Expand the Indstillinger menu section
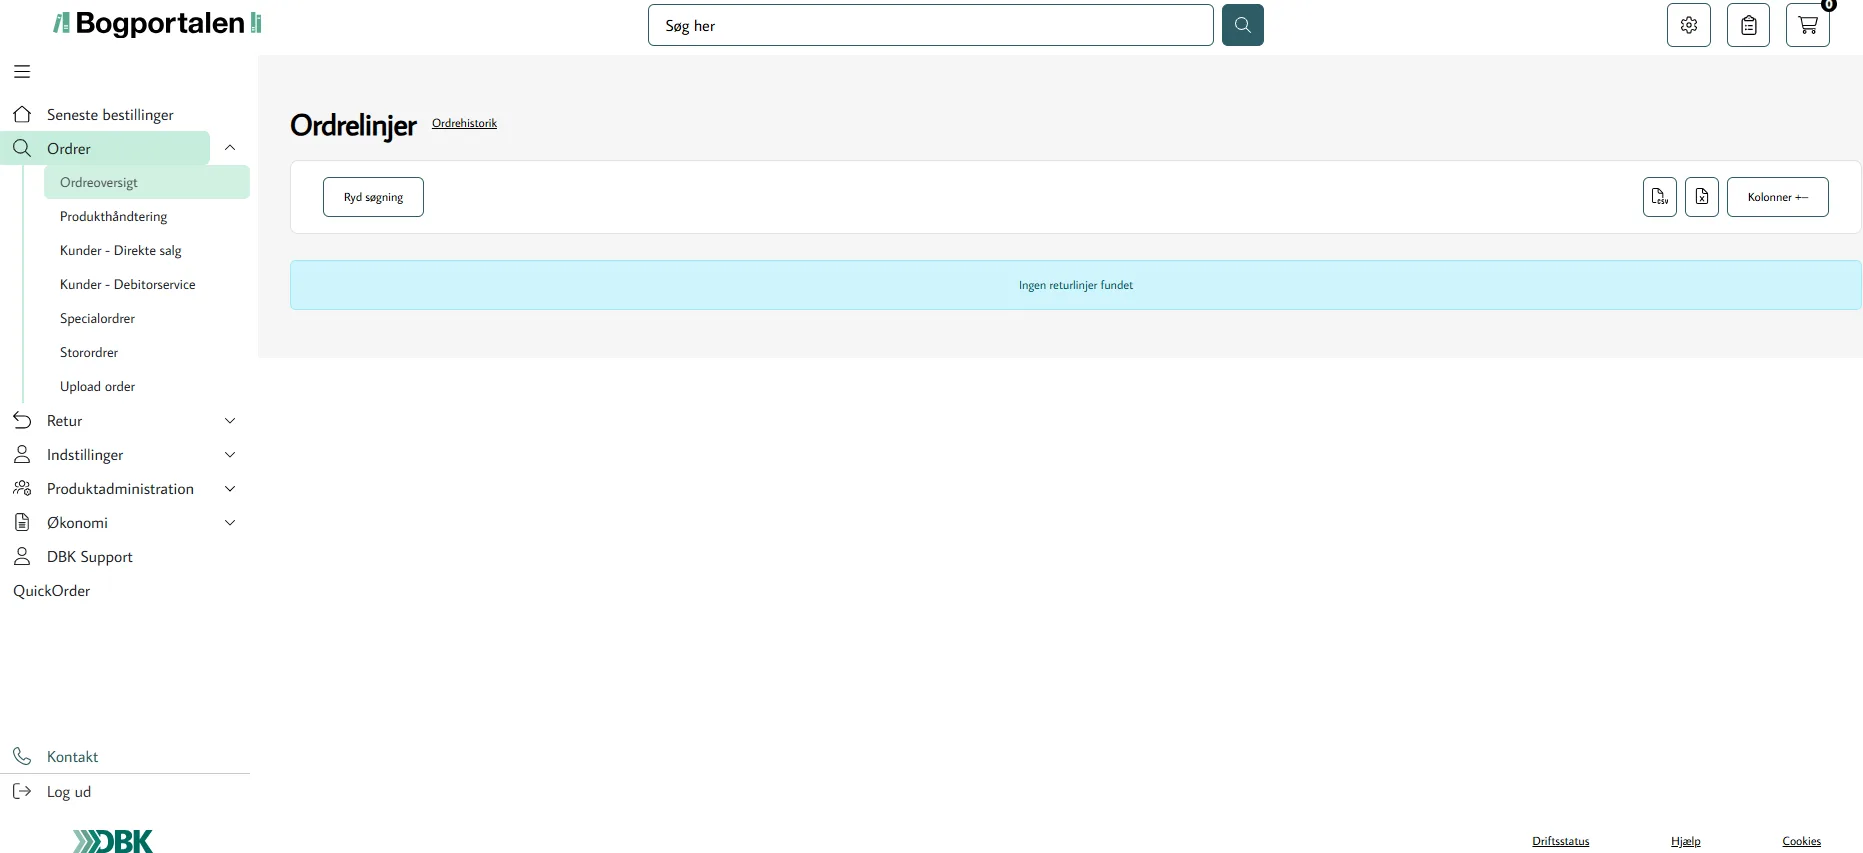 (230, 455)
